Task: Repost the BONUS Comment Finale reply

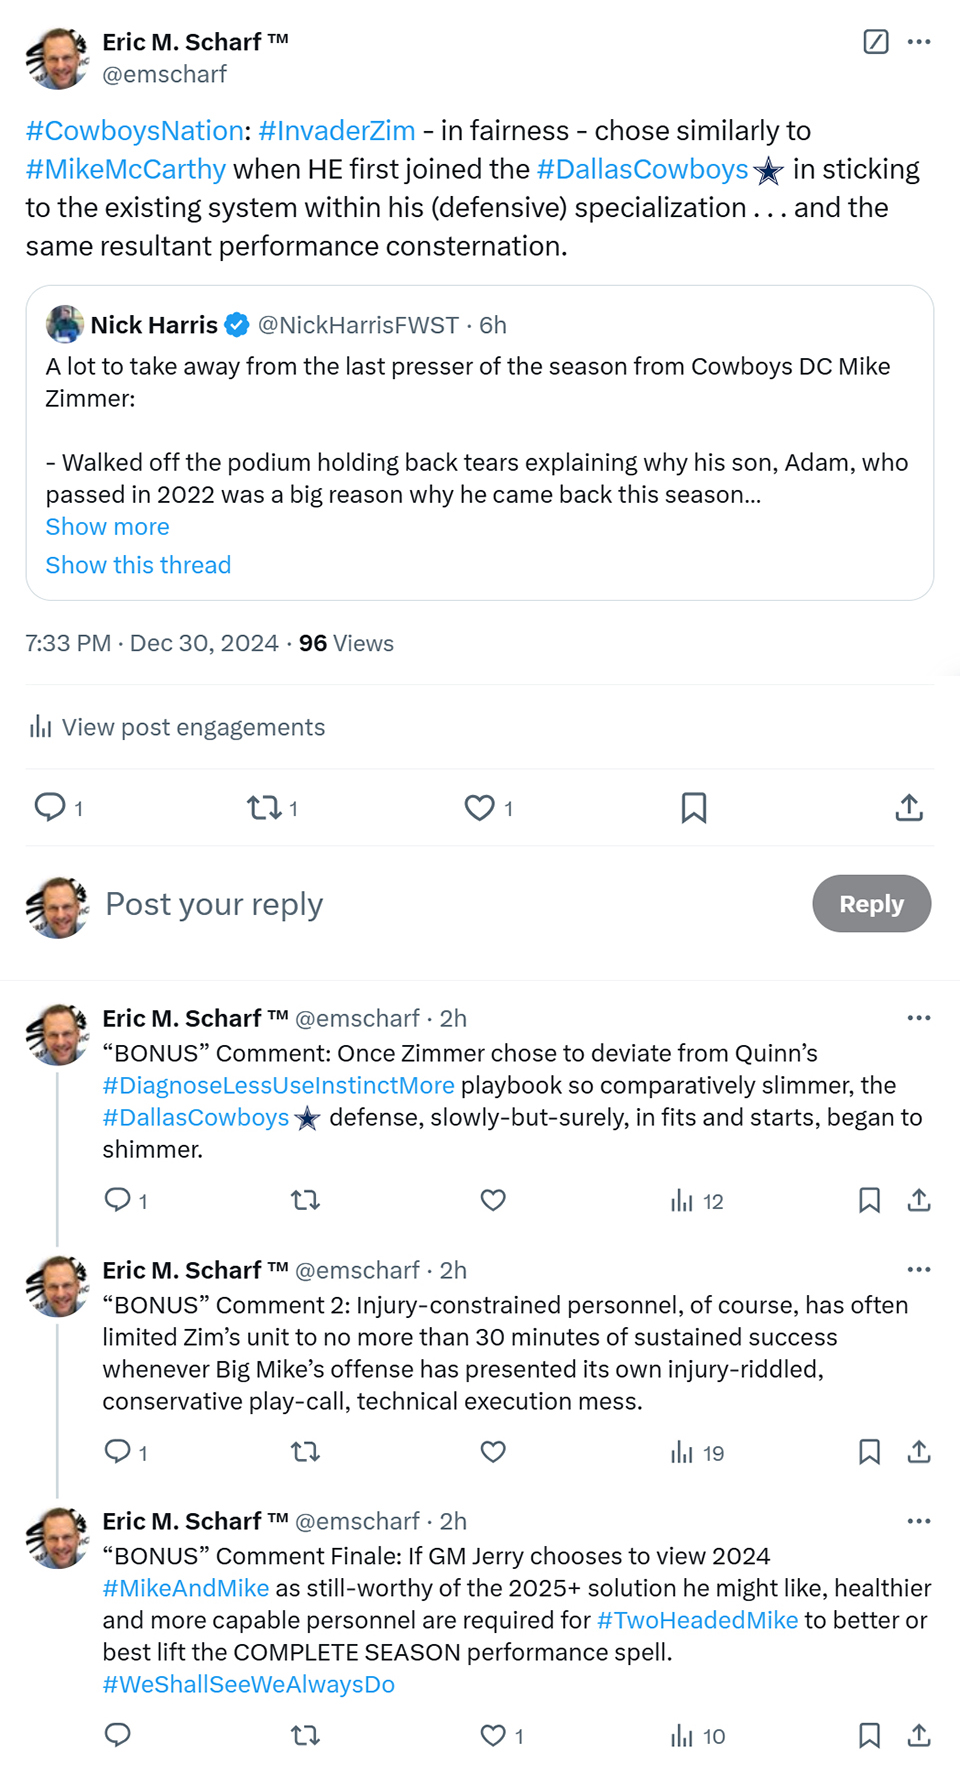Action: (x=305, y=1735)
